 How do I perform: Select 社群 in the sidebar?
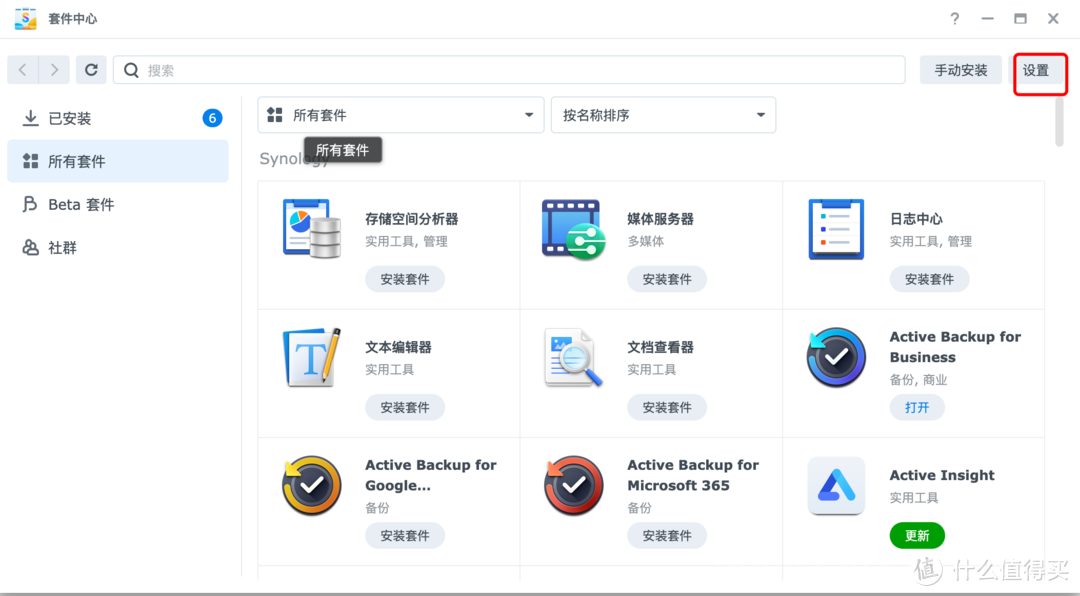click(x=118, y=247)
